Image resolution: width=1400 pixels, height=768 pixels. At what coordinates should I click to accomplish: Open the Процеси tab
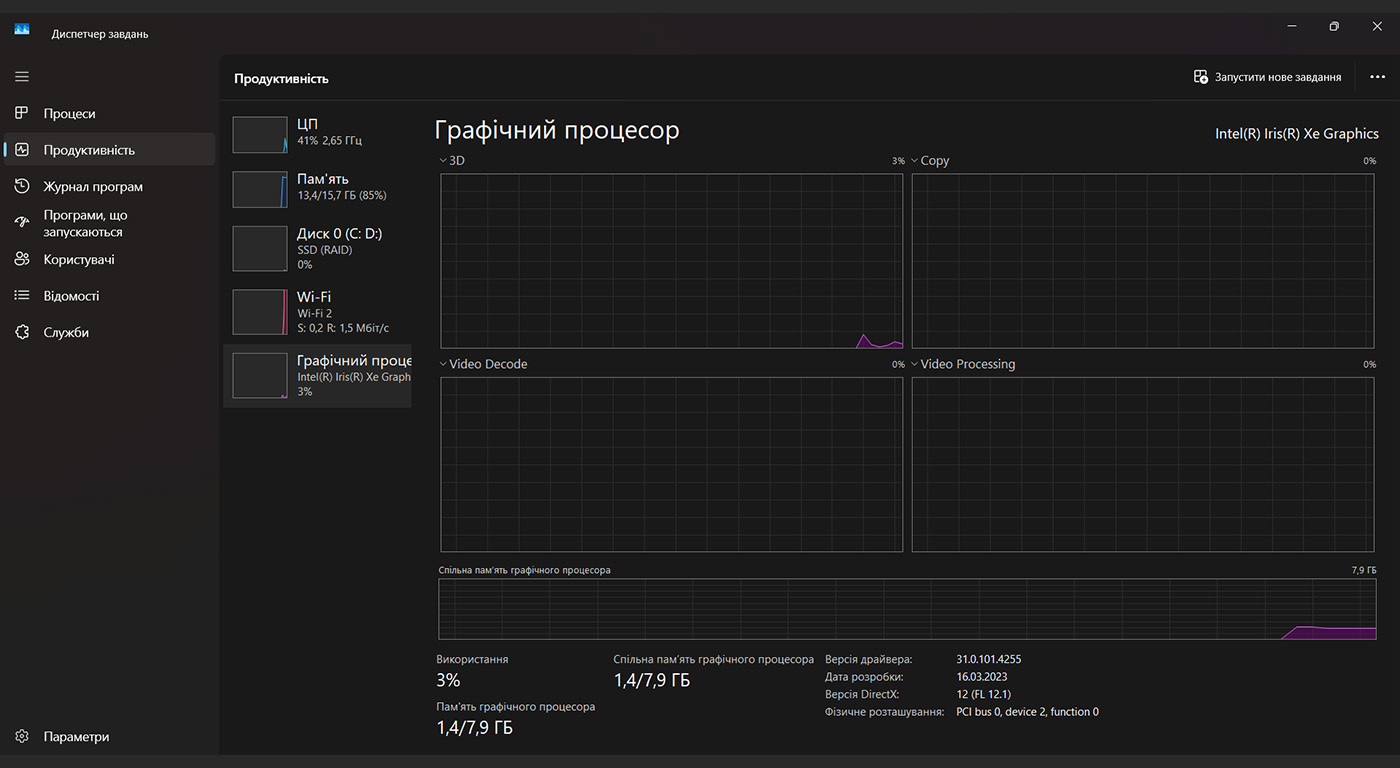tap(109, 113)
